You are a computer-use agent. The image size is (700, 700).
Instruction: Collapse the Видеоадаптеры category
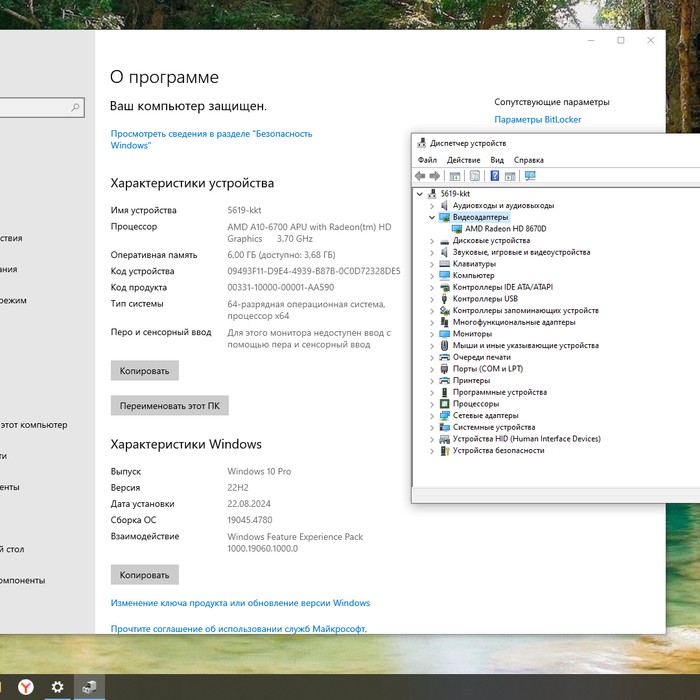pos(432,217)
